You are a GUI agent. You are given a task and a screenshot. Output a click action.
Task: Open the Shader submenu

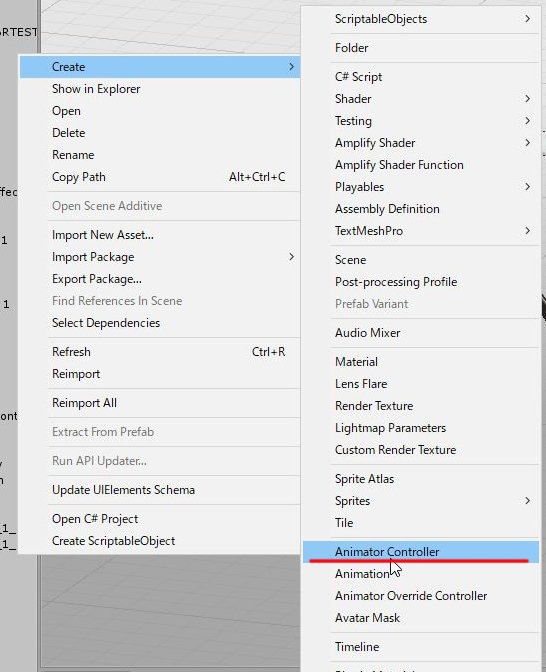point(421,99)
